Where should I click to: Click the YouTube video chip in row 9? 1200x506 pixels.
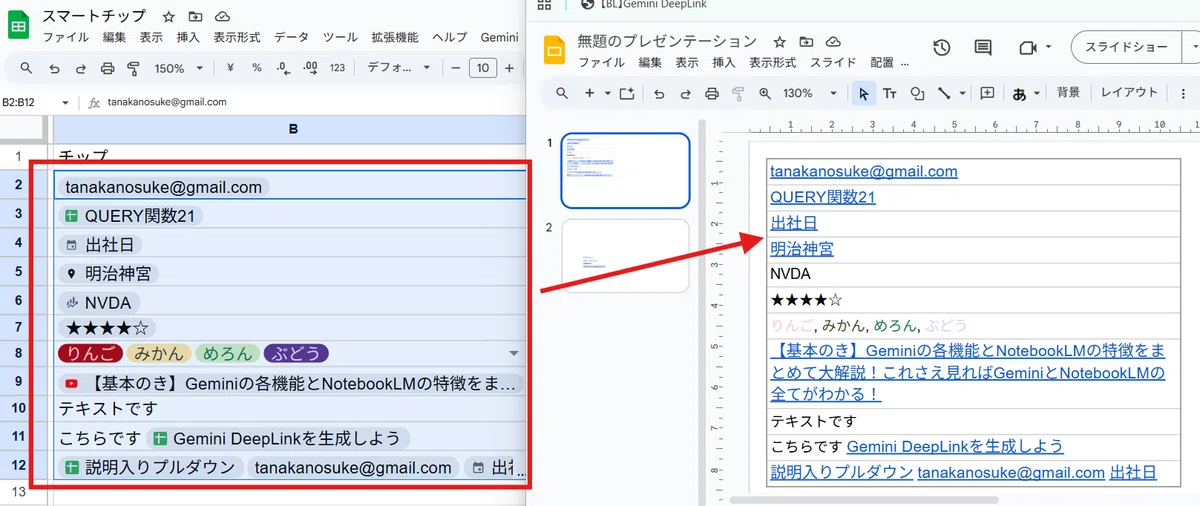[x=292, y=383]
